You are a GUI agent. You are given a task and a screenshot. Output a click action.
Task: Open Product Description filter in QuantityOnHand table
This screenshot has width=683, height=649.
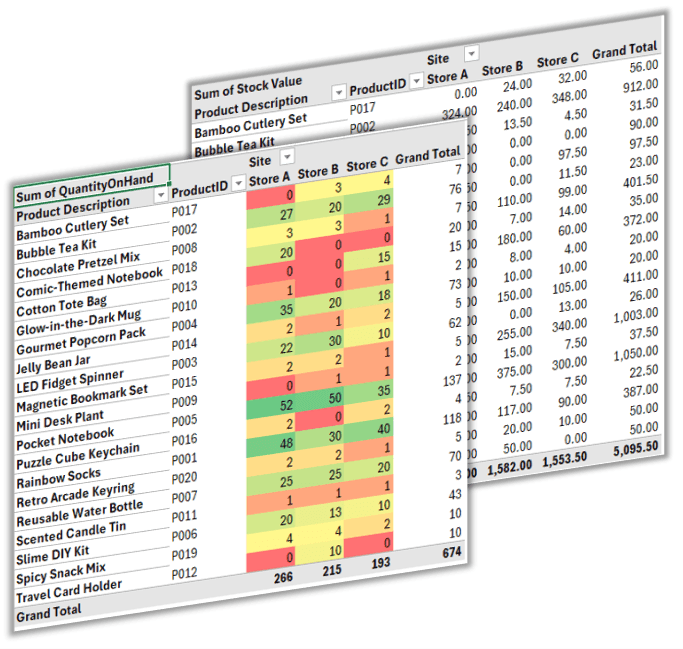(158, 197)
